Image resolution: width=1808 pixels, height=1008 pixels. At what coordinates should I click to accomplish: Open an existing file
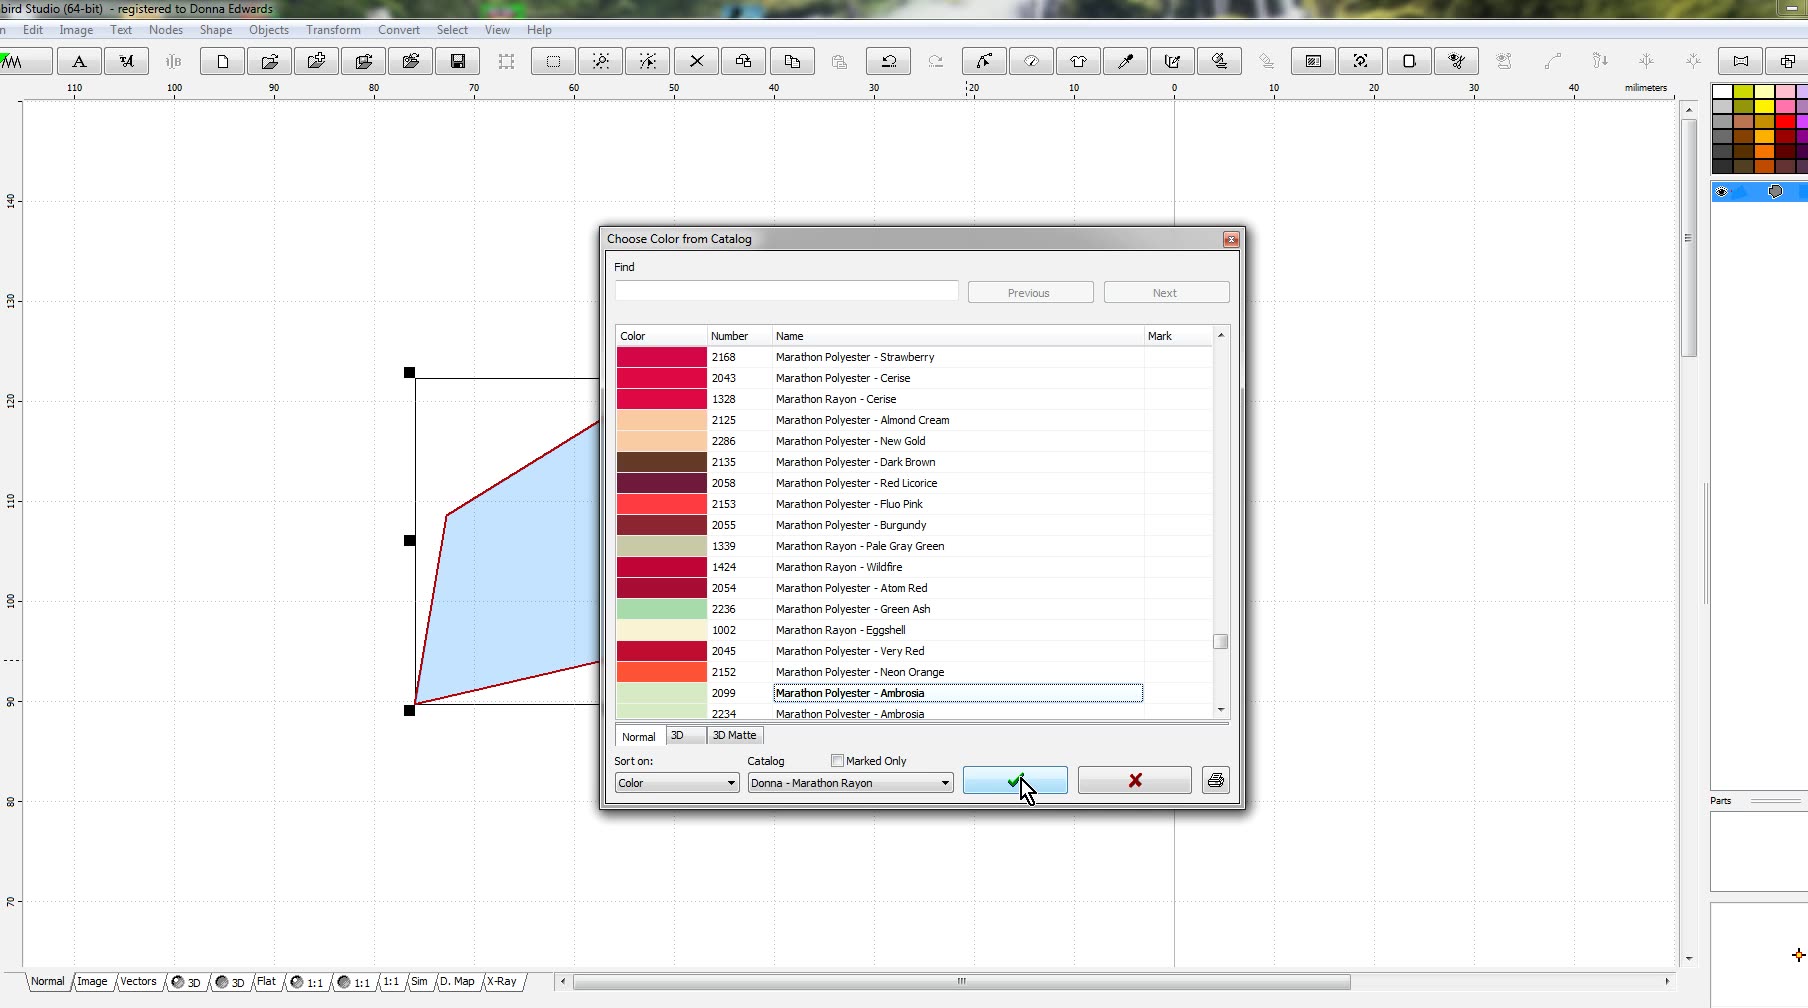[x=269, y=61]
